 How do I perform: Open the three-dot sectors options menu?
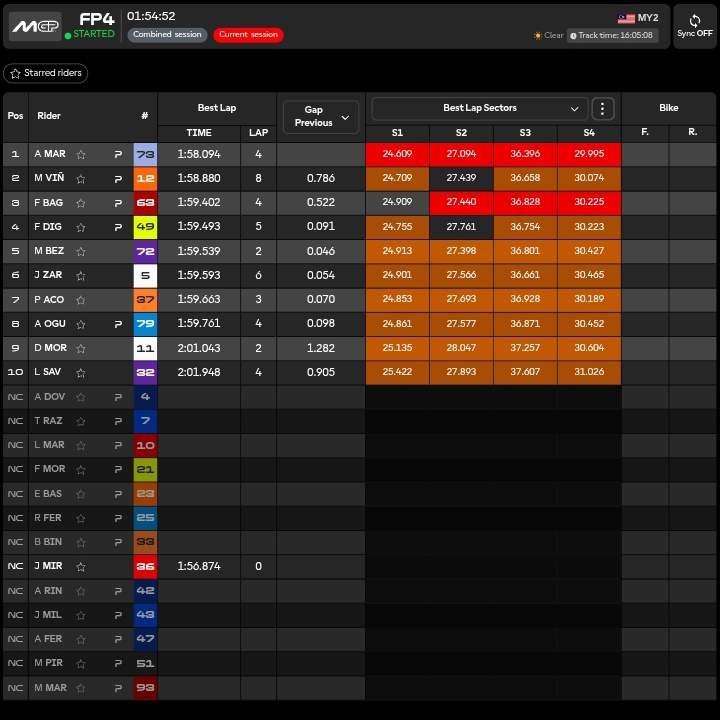(602, 108)
